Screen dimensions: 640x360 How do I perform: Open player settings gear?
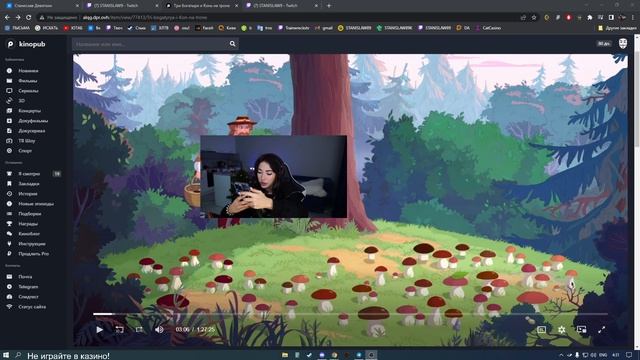point(562,329)
